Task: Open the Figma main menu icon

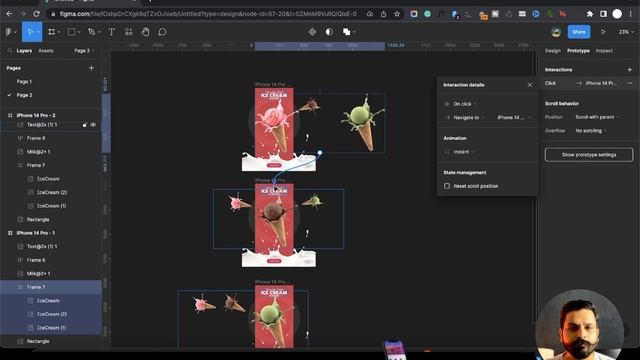Action: 9,32
